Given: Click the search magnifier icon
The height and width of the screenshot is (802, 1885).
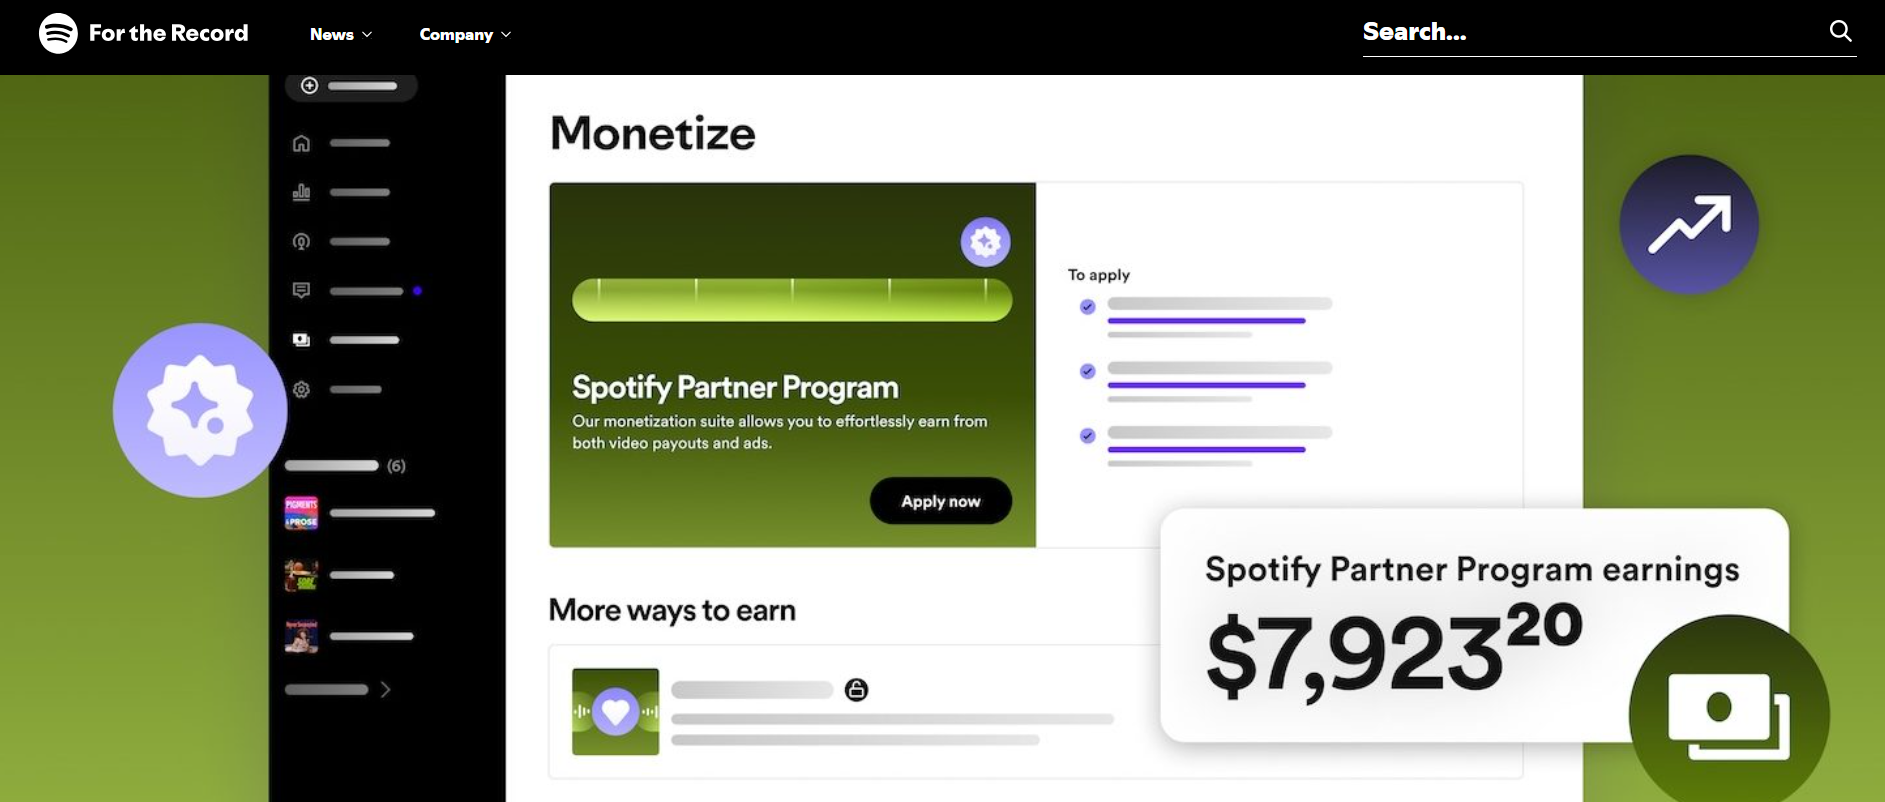Looking at the screenshot, I should [1840, 31].
